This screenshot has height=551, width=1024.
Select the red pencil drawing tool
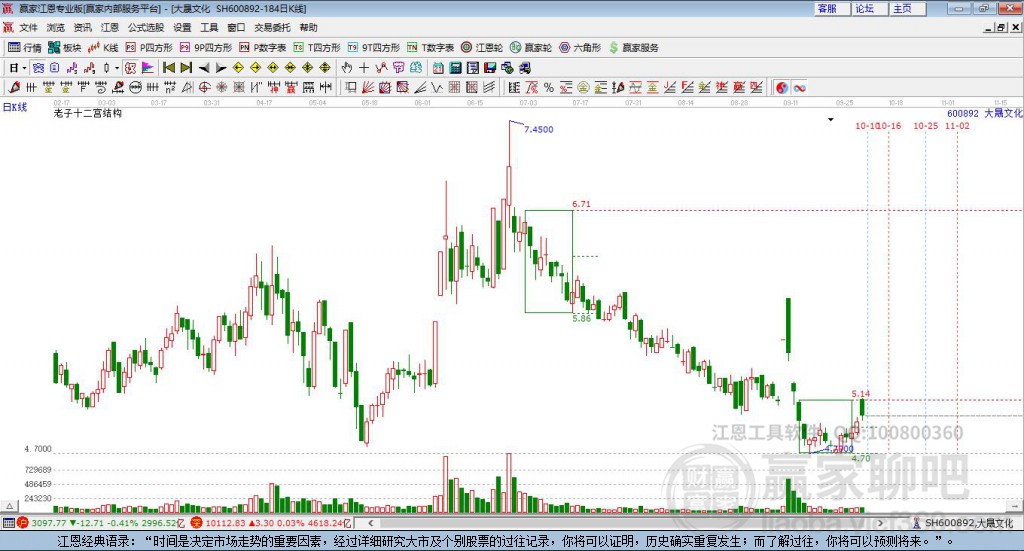coord(14,87)
